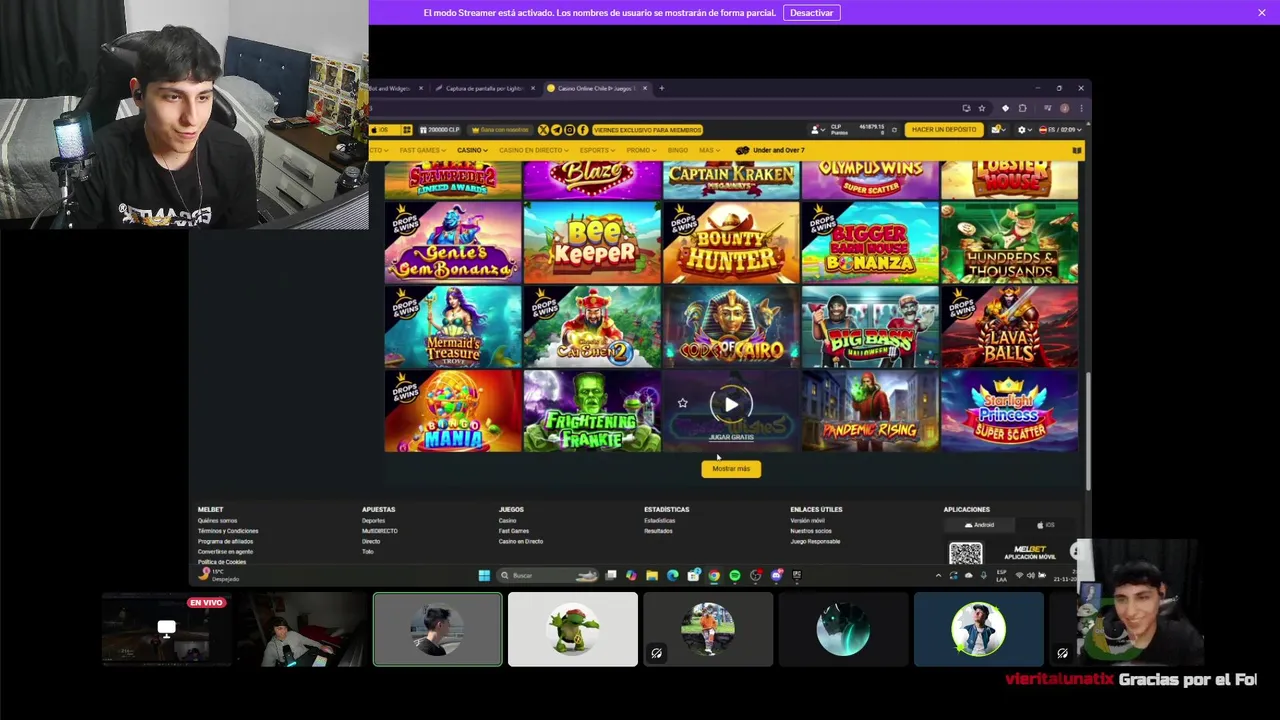Click VIERNES EXCLUSIVO PARA MIEMBROS banner

(x=647, y=130)
